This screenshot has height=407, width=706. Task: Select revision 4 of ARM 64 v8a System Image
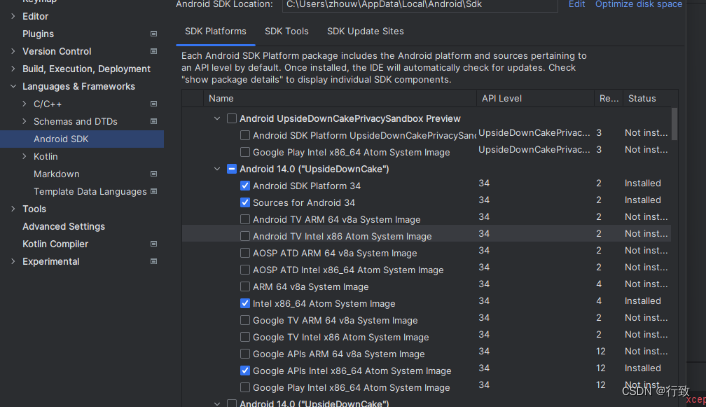pyautogui.click(x=599, y=284)
